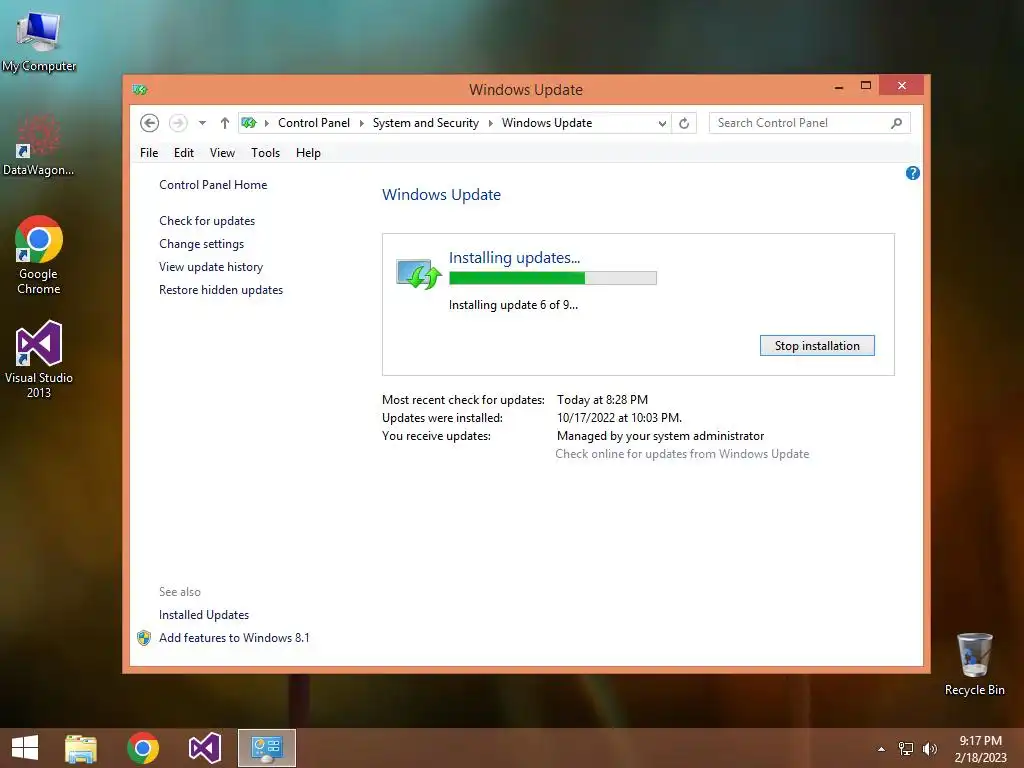Launch Visual Studio from the taskbar
Image resolution: width=1024 pixels, height=768 pixels.
[x=205, y=748]
